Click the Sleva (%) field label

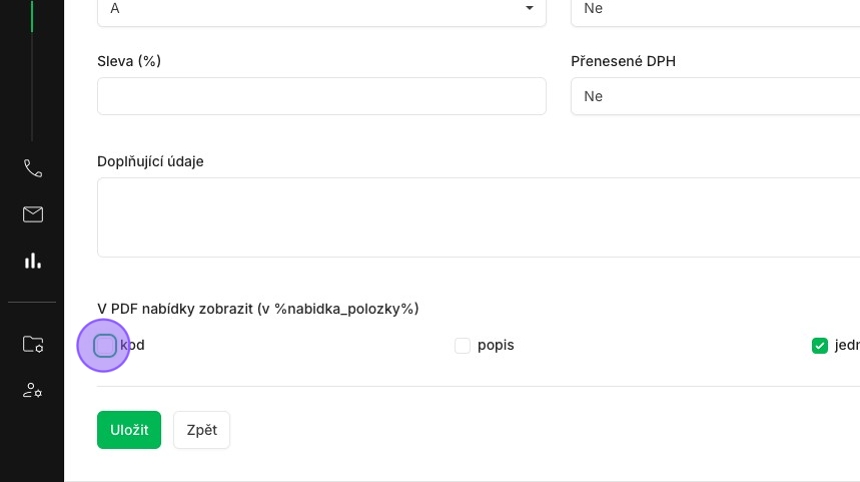point(129,61)
